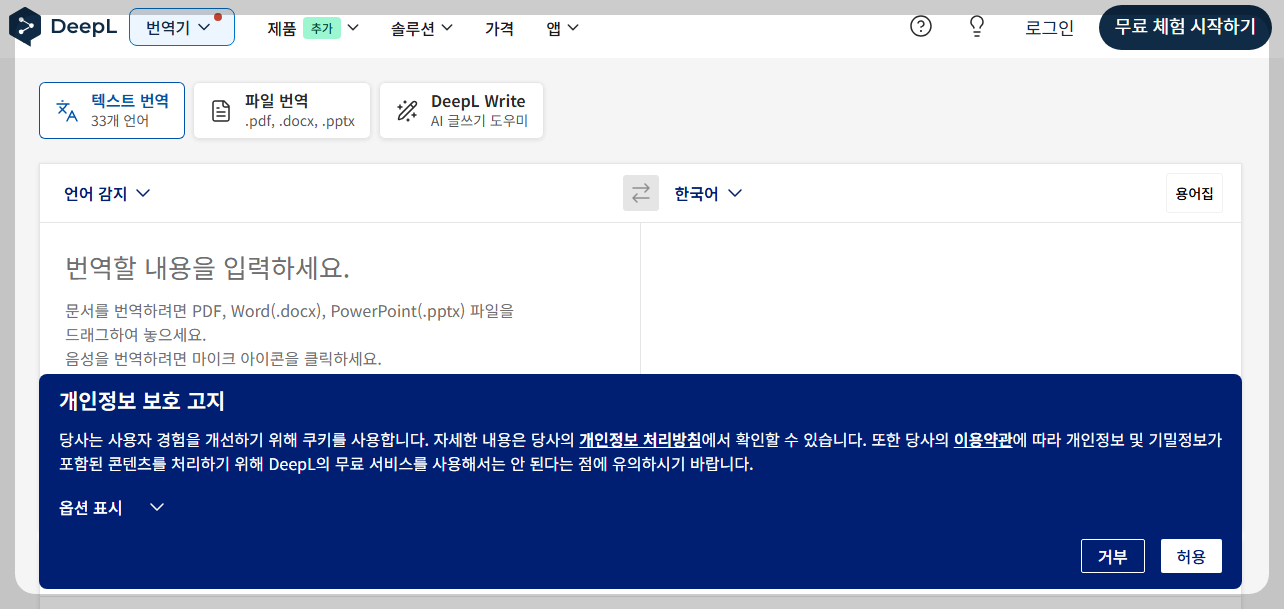The image size is (1284, 609).
Task: Expand the 앱 dropdown
Action: click(x=562, y=28)
